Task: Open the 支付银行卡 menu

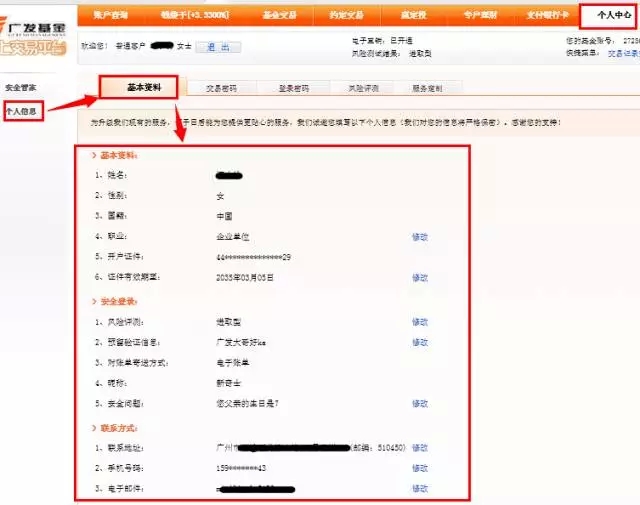Action: [547, 16]
